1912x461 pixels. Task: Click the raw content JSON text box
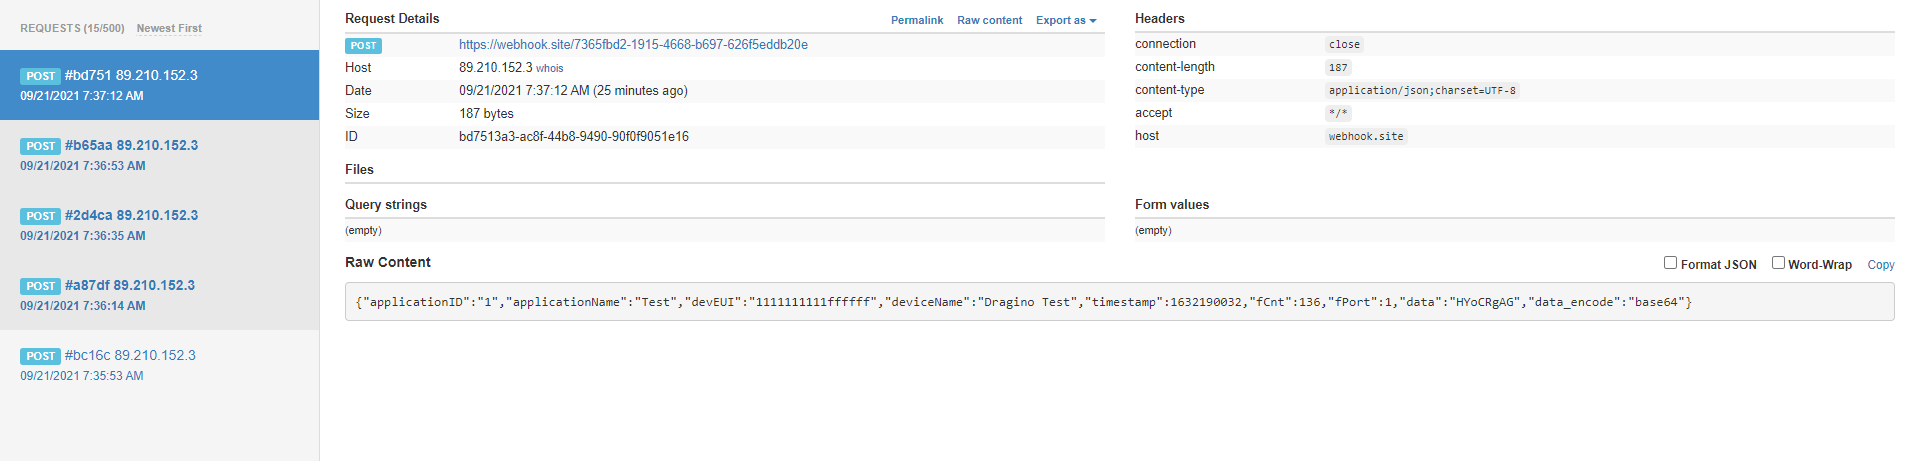tap(1119, 302)
